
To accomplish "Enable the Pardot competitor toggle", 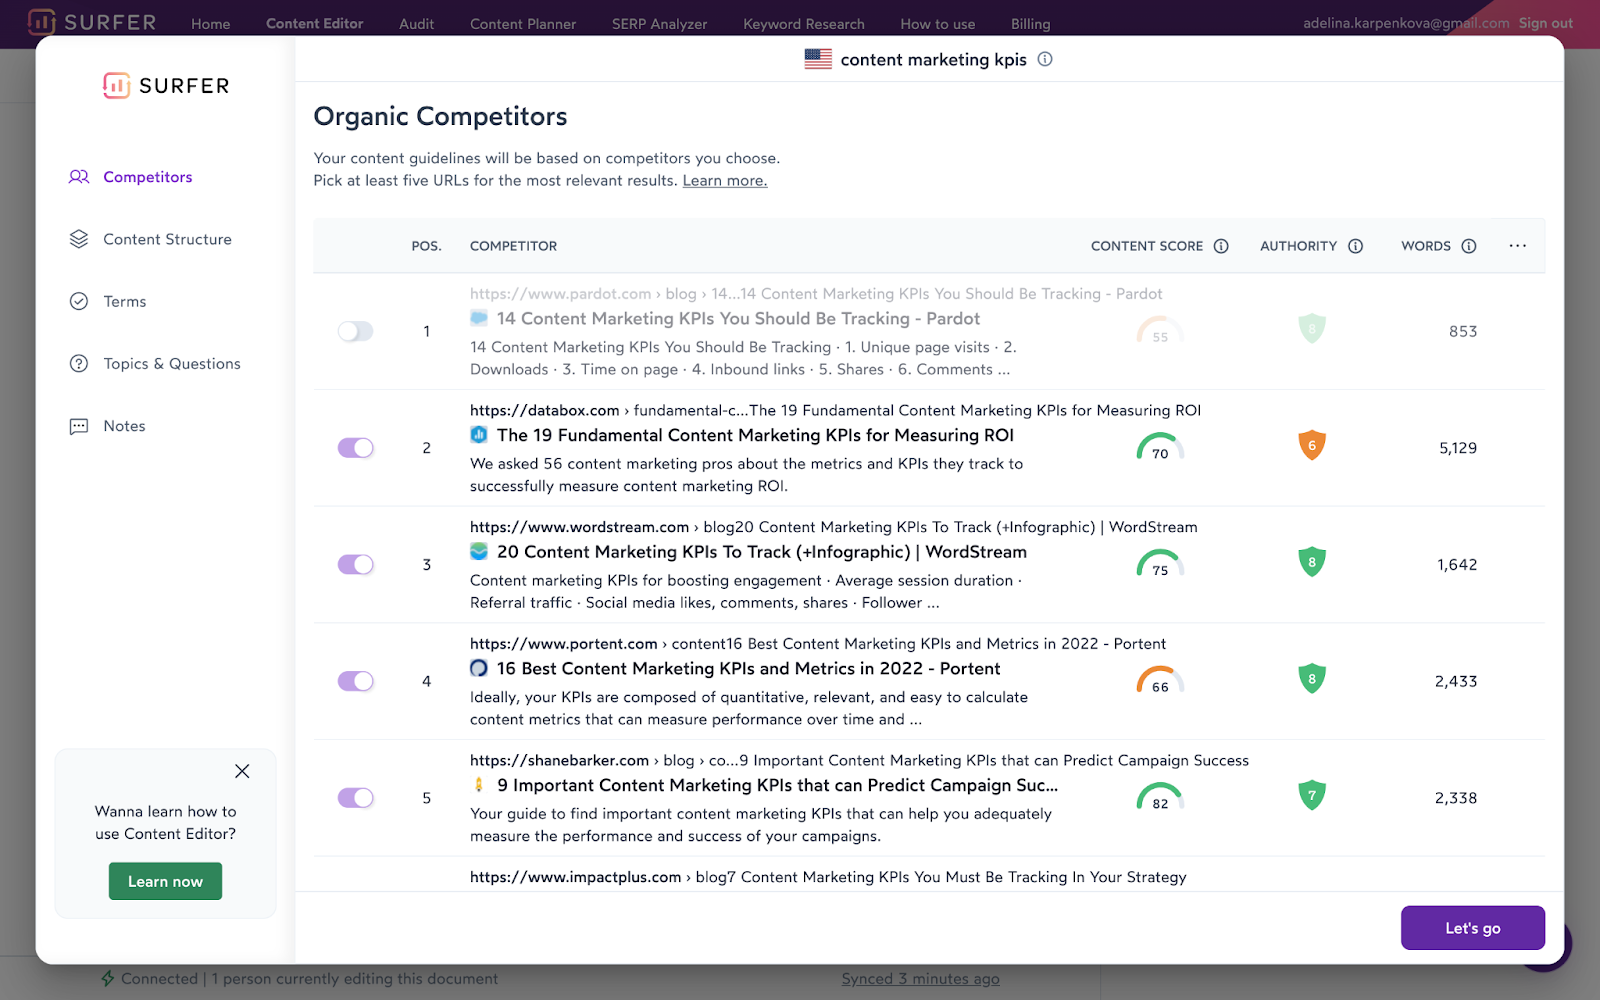I will pyautogui.click(x=355, y=331).
